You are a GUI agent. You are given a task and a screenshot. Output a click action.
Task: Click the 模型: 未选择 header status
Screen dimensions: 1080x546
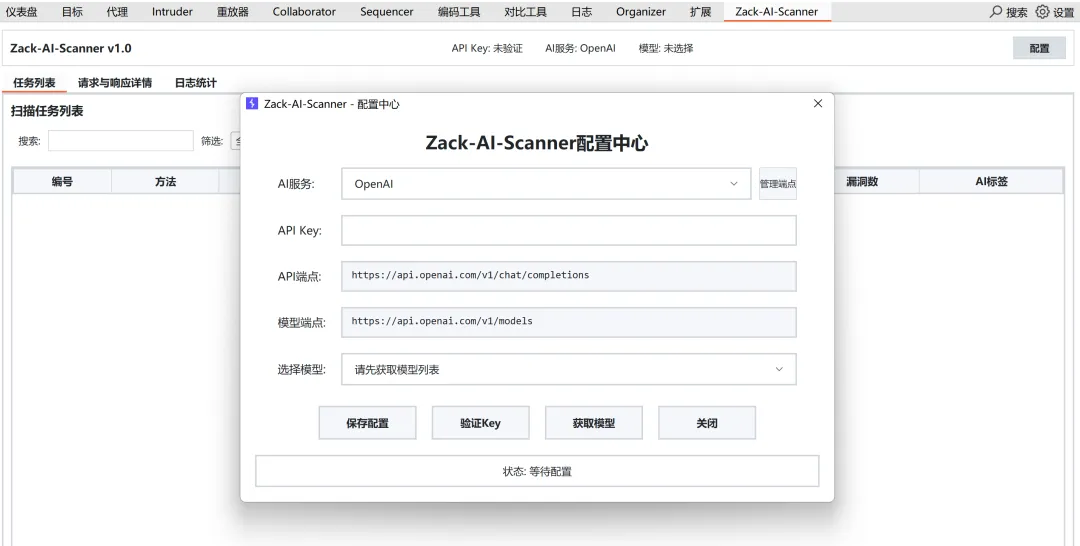665,48
